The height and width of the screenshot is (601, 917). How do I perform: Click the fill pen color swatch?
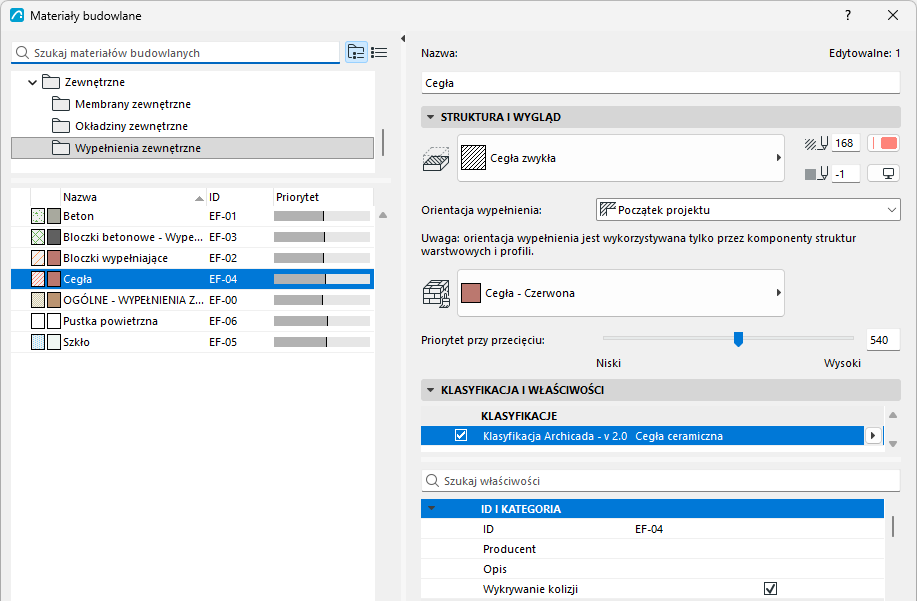pyautogui.click(x=884, y=143)
